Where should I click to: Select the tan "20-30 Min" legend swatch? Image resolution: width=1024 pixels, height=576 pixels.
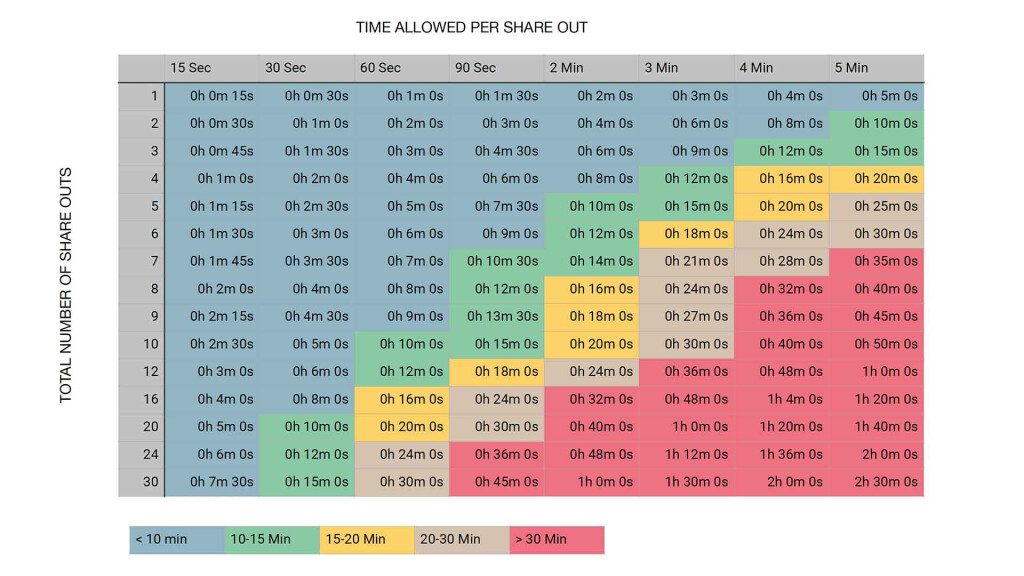(x=461, y=539)
